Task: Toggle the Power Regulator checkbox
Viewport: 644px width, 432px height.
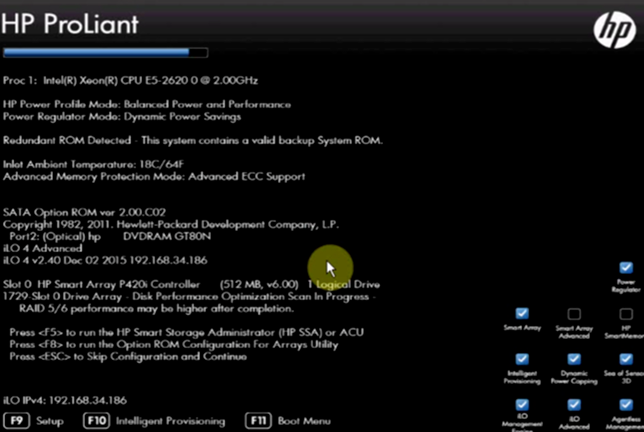Action: tap(626, 268)
